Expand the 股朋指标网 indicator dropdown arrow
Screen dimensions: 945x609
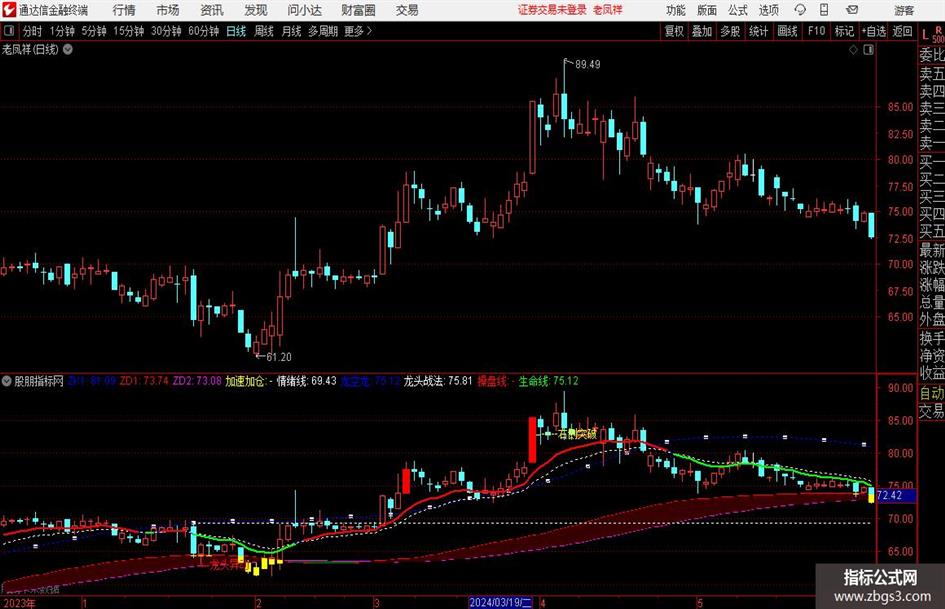point(7,381)
